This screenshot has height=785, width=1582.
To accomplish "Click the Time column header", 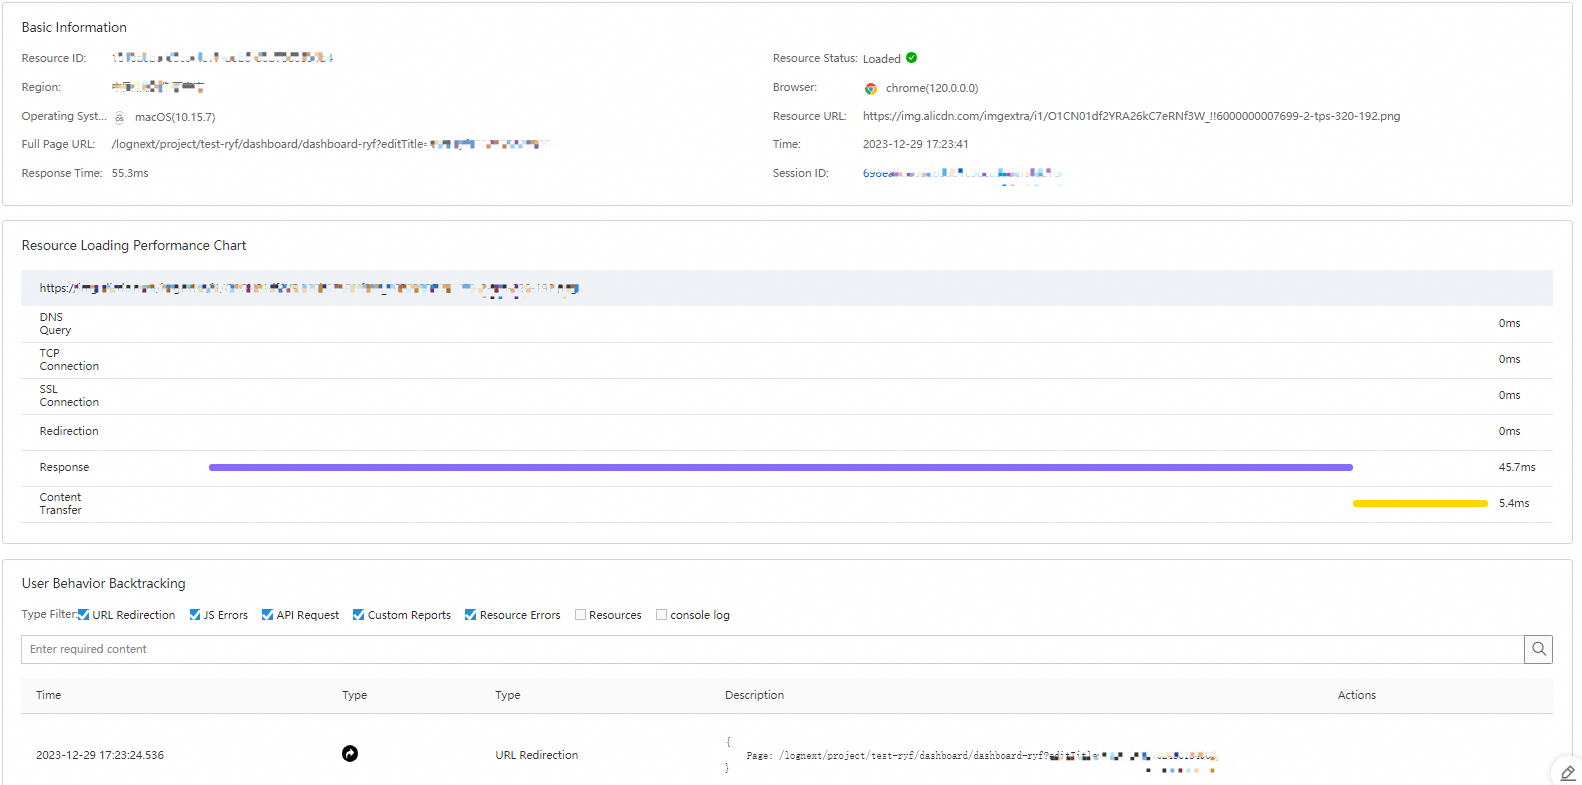I will [x=49, y=695].
